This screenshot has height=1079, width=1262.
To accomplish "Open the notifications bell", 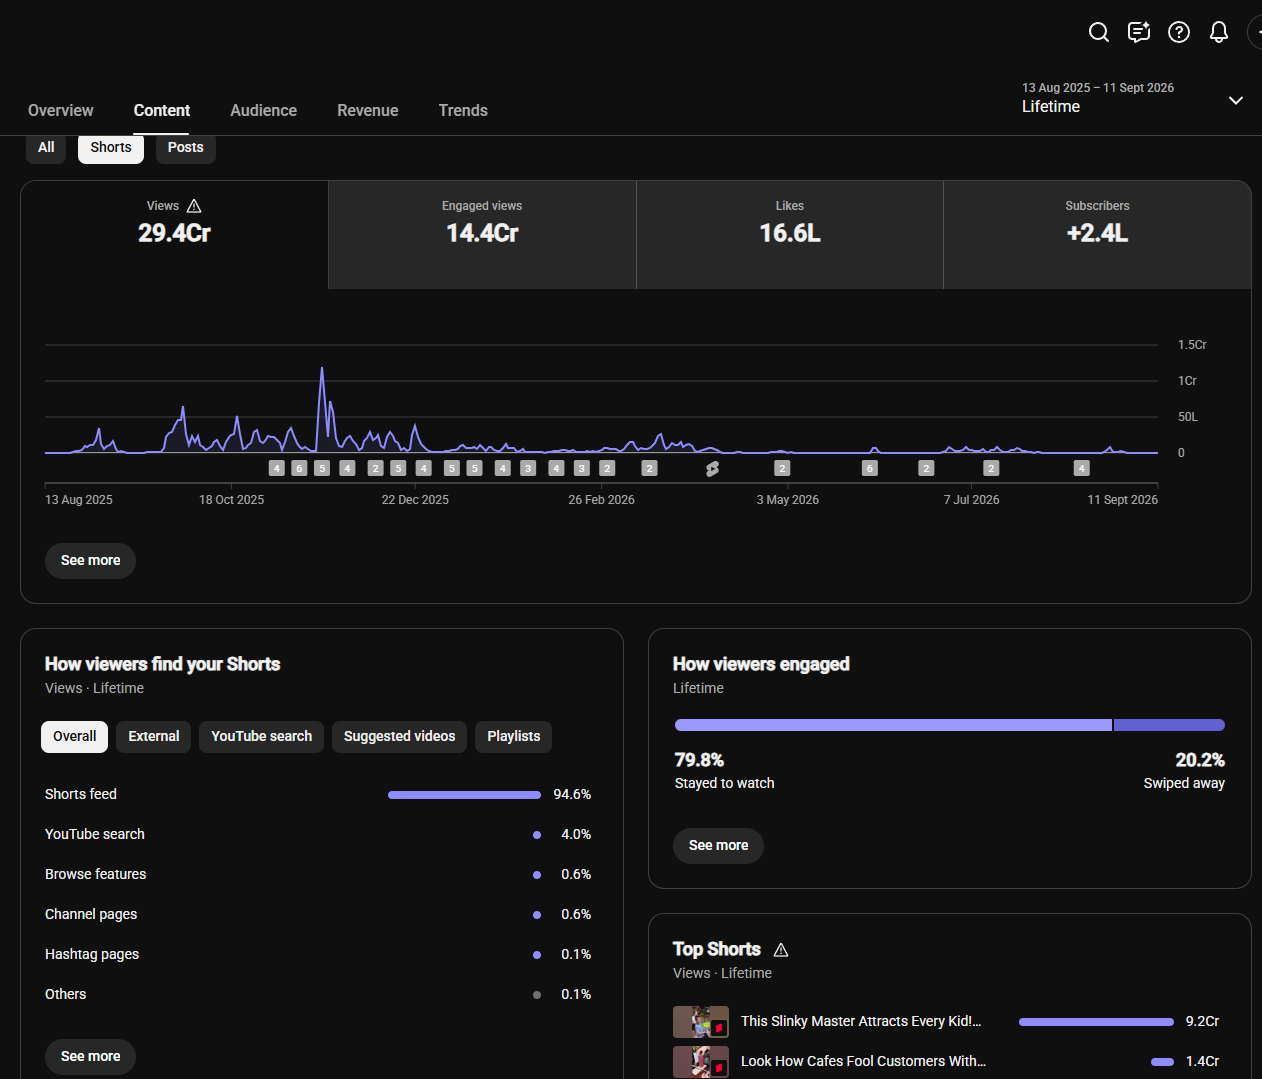I will tap(1218, 32).
